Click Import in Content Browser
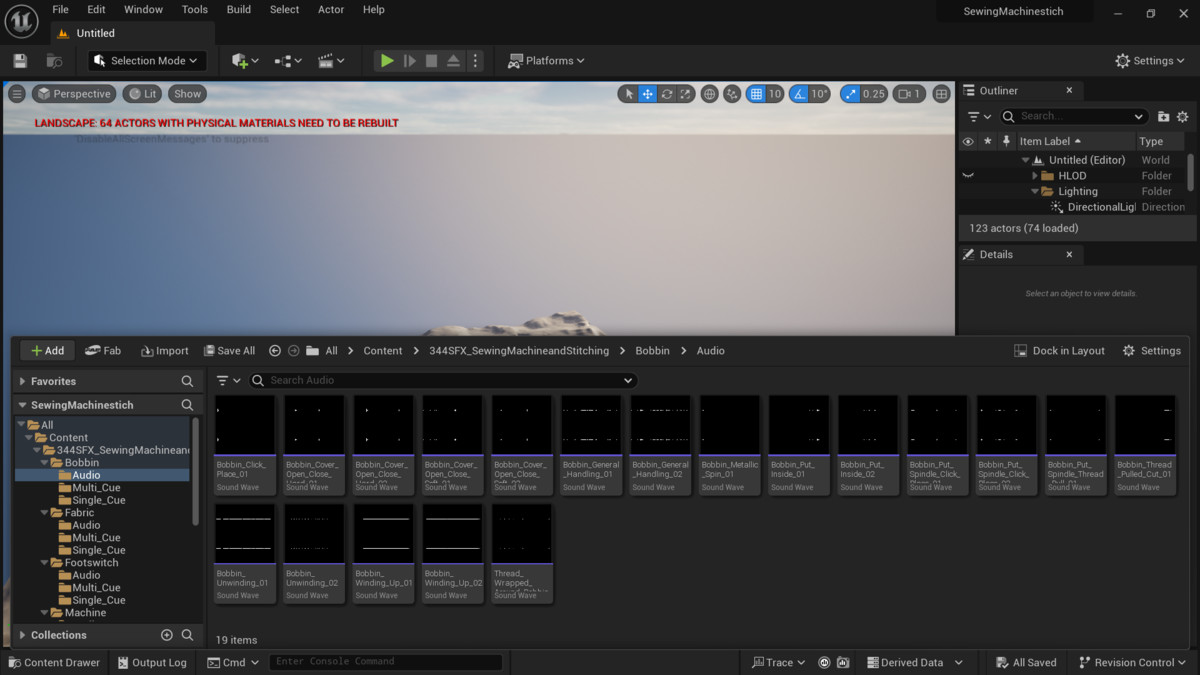The width and height of the screenshot is (1200, 675). click(x=165, y=351)
